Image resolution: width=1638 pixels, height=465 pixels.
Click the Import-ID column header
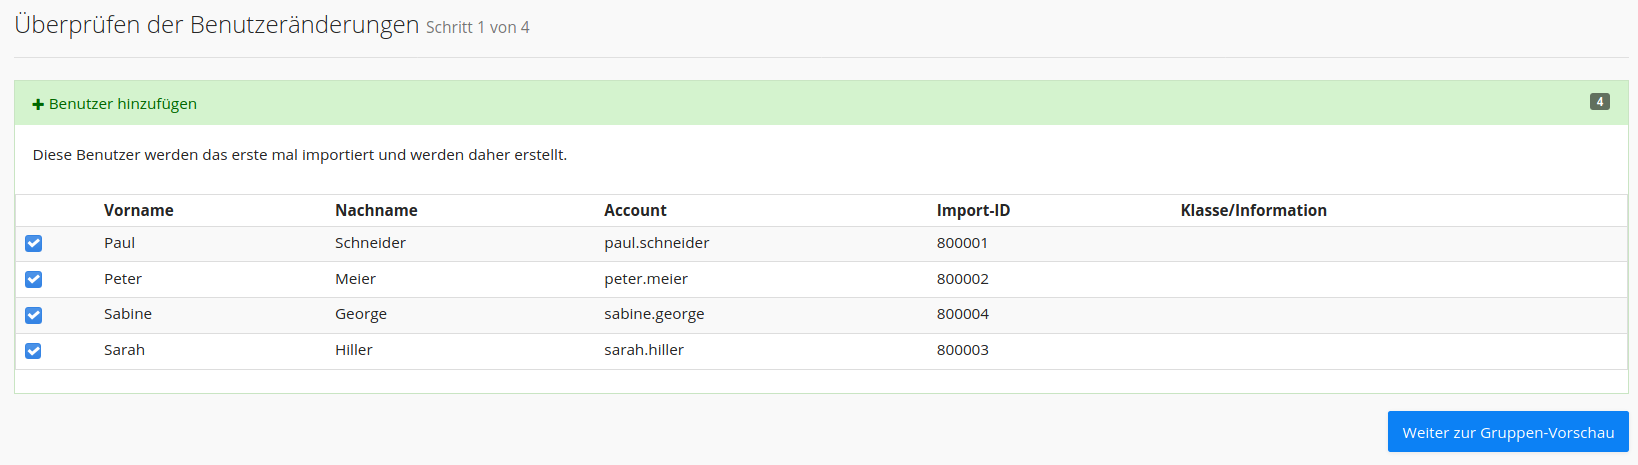[x=973, y=210]
